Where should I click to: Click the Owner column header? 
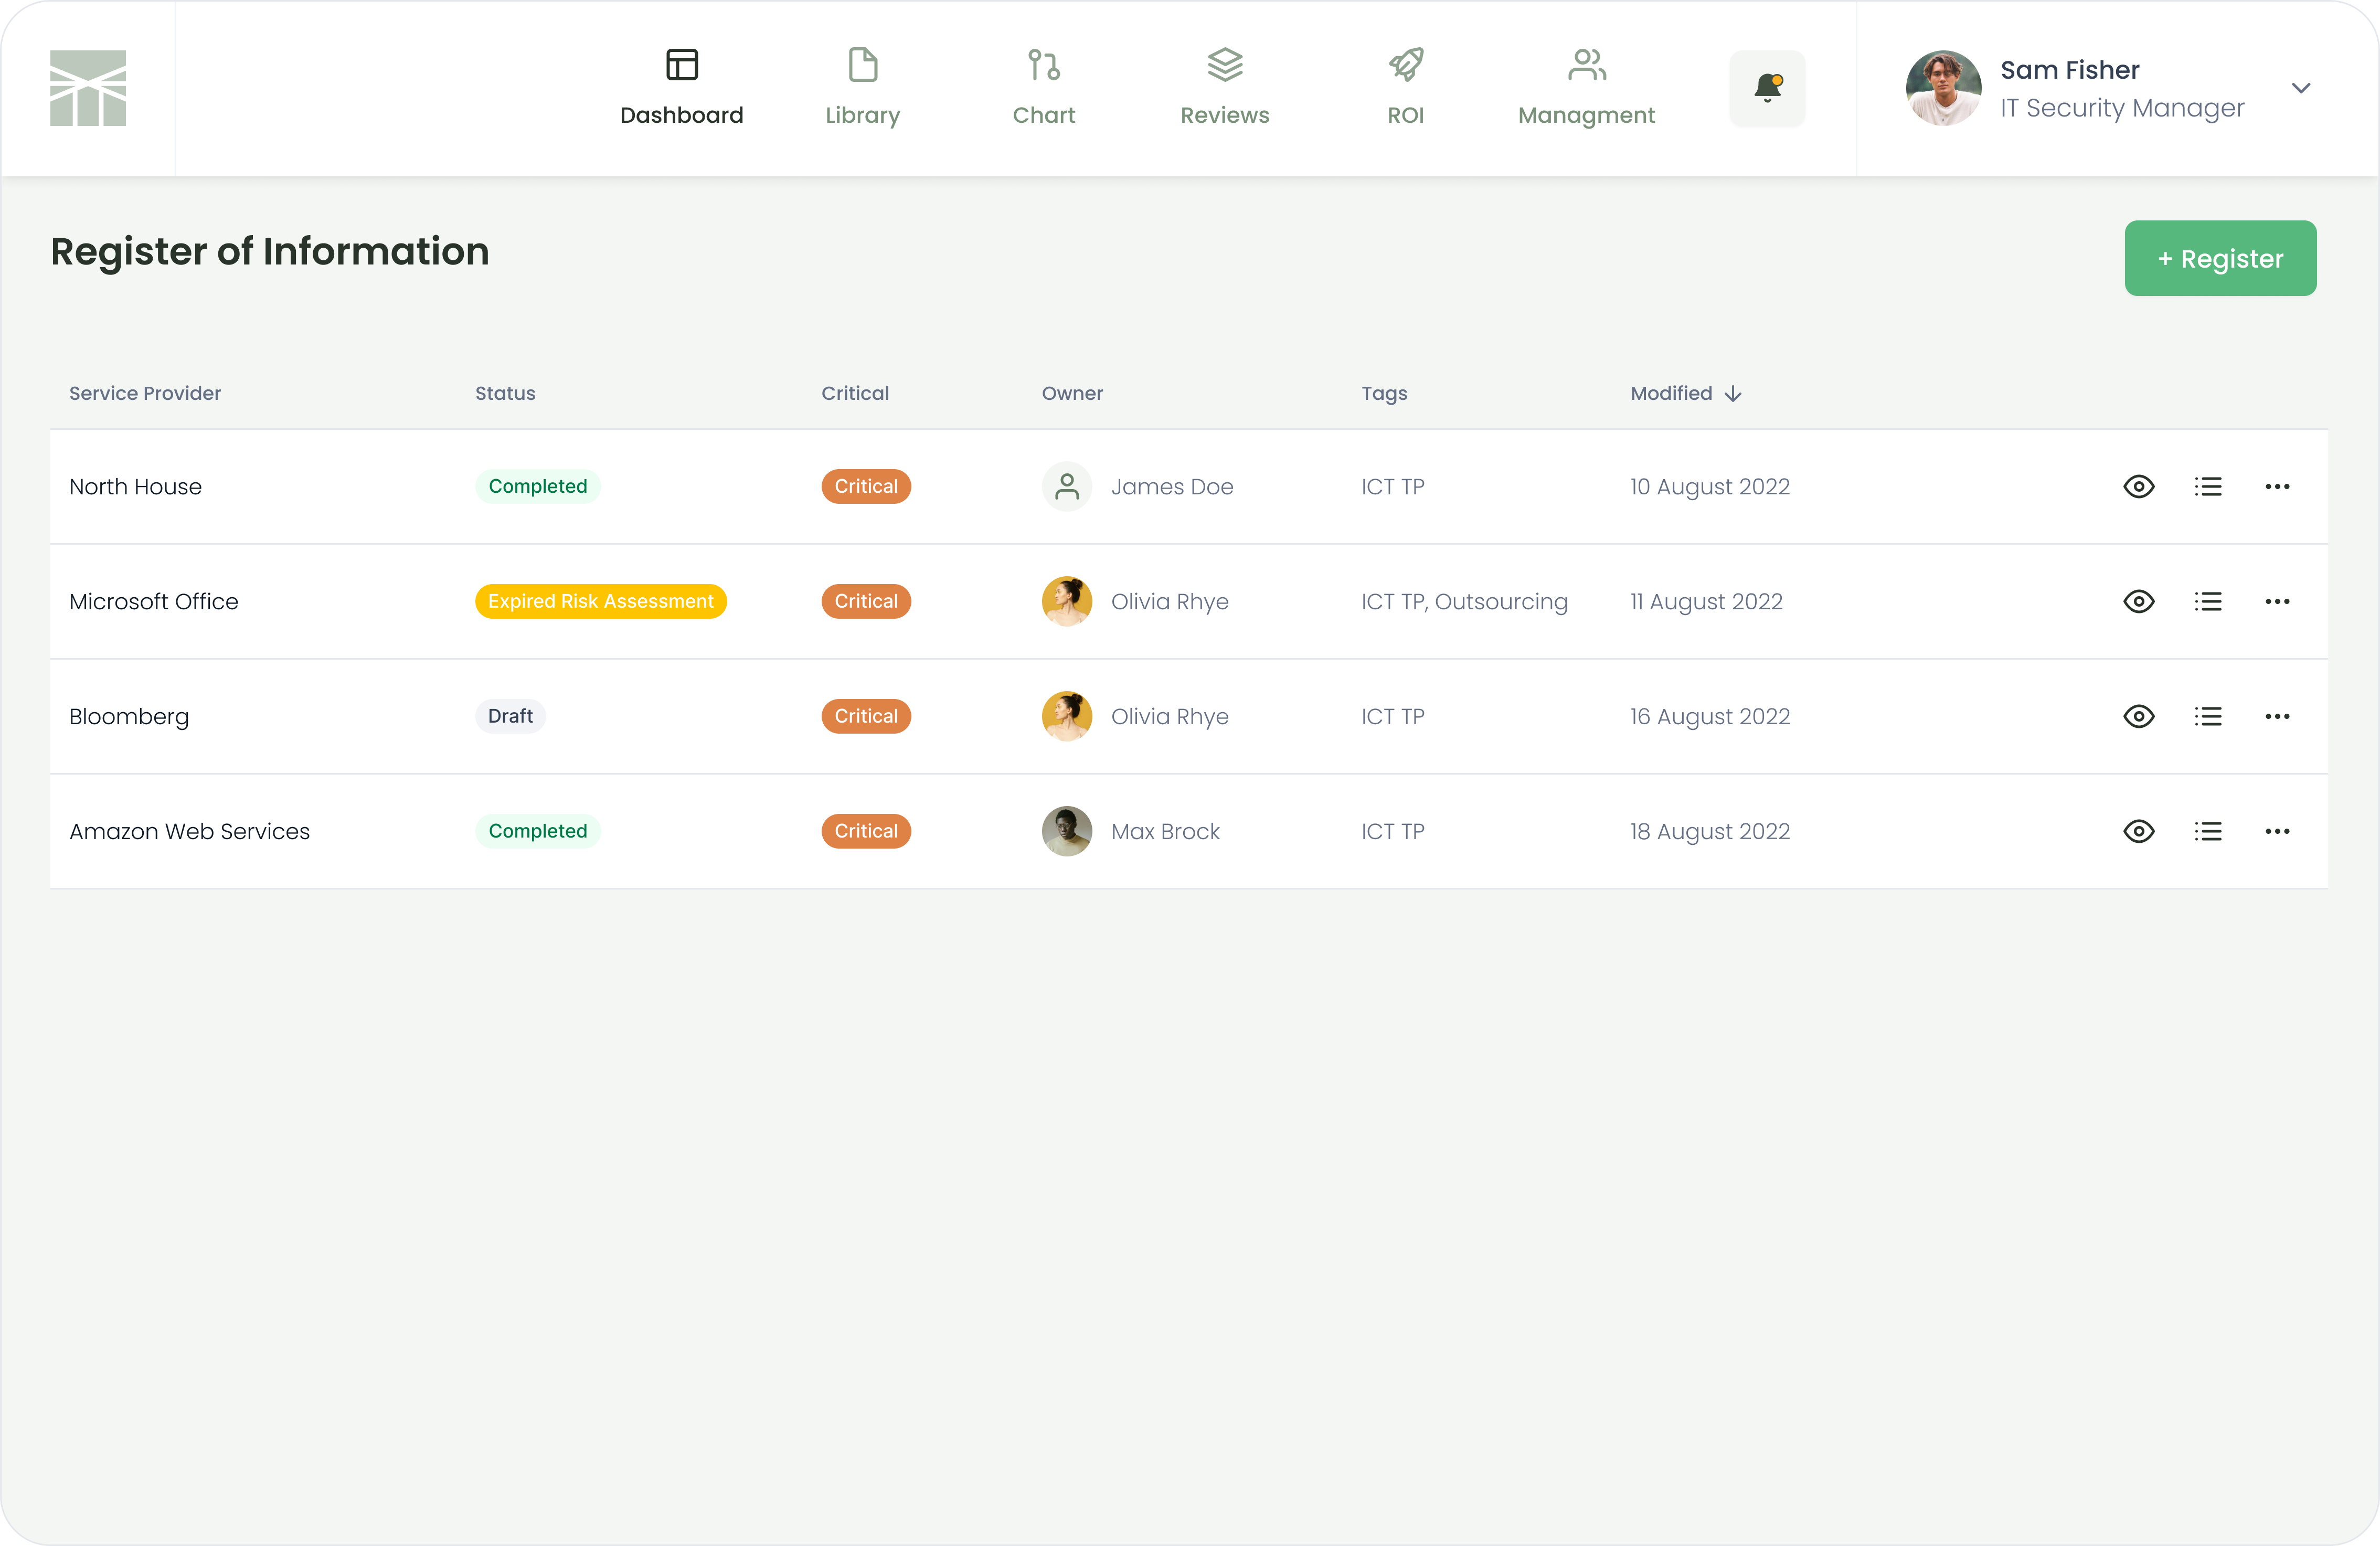1072,393
